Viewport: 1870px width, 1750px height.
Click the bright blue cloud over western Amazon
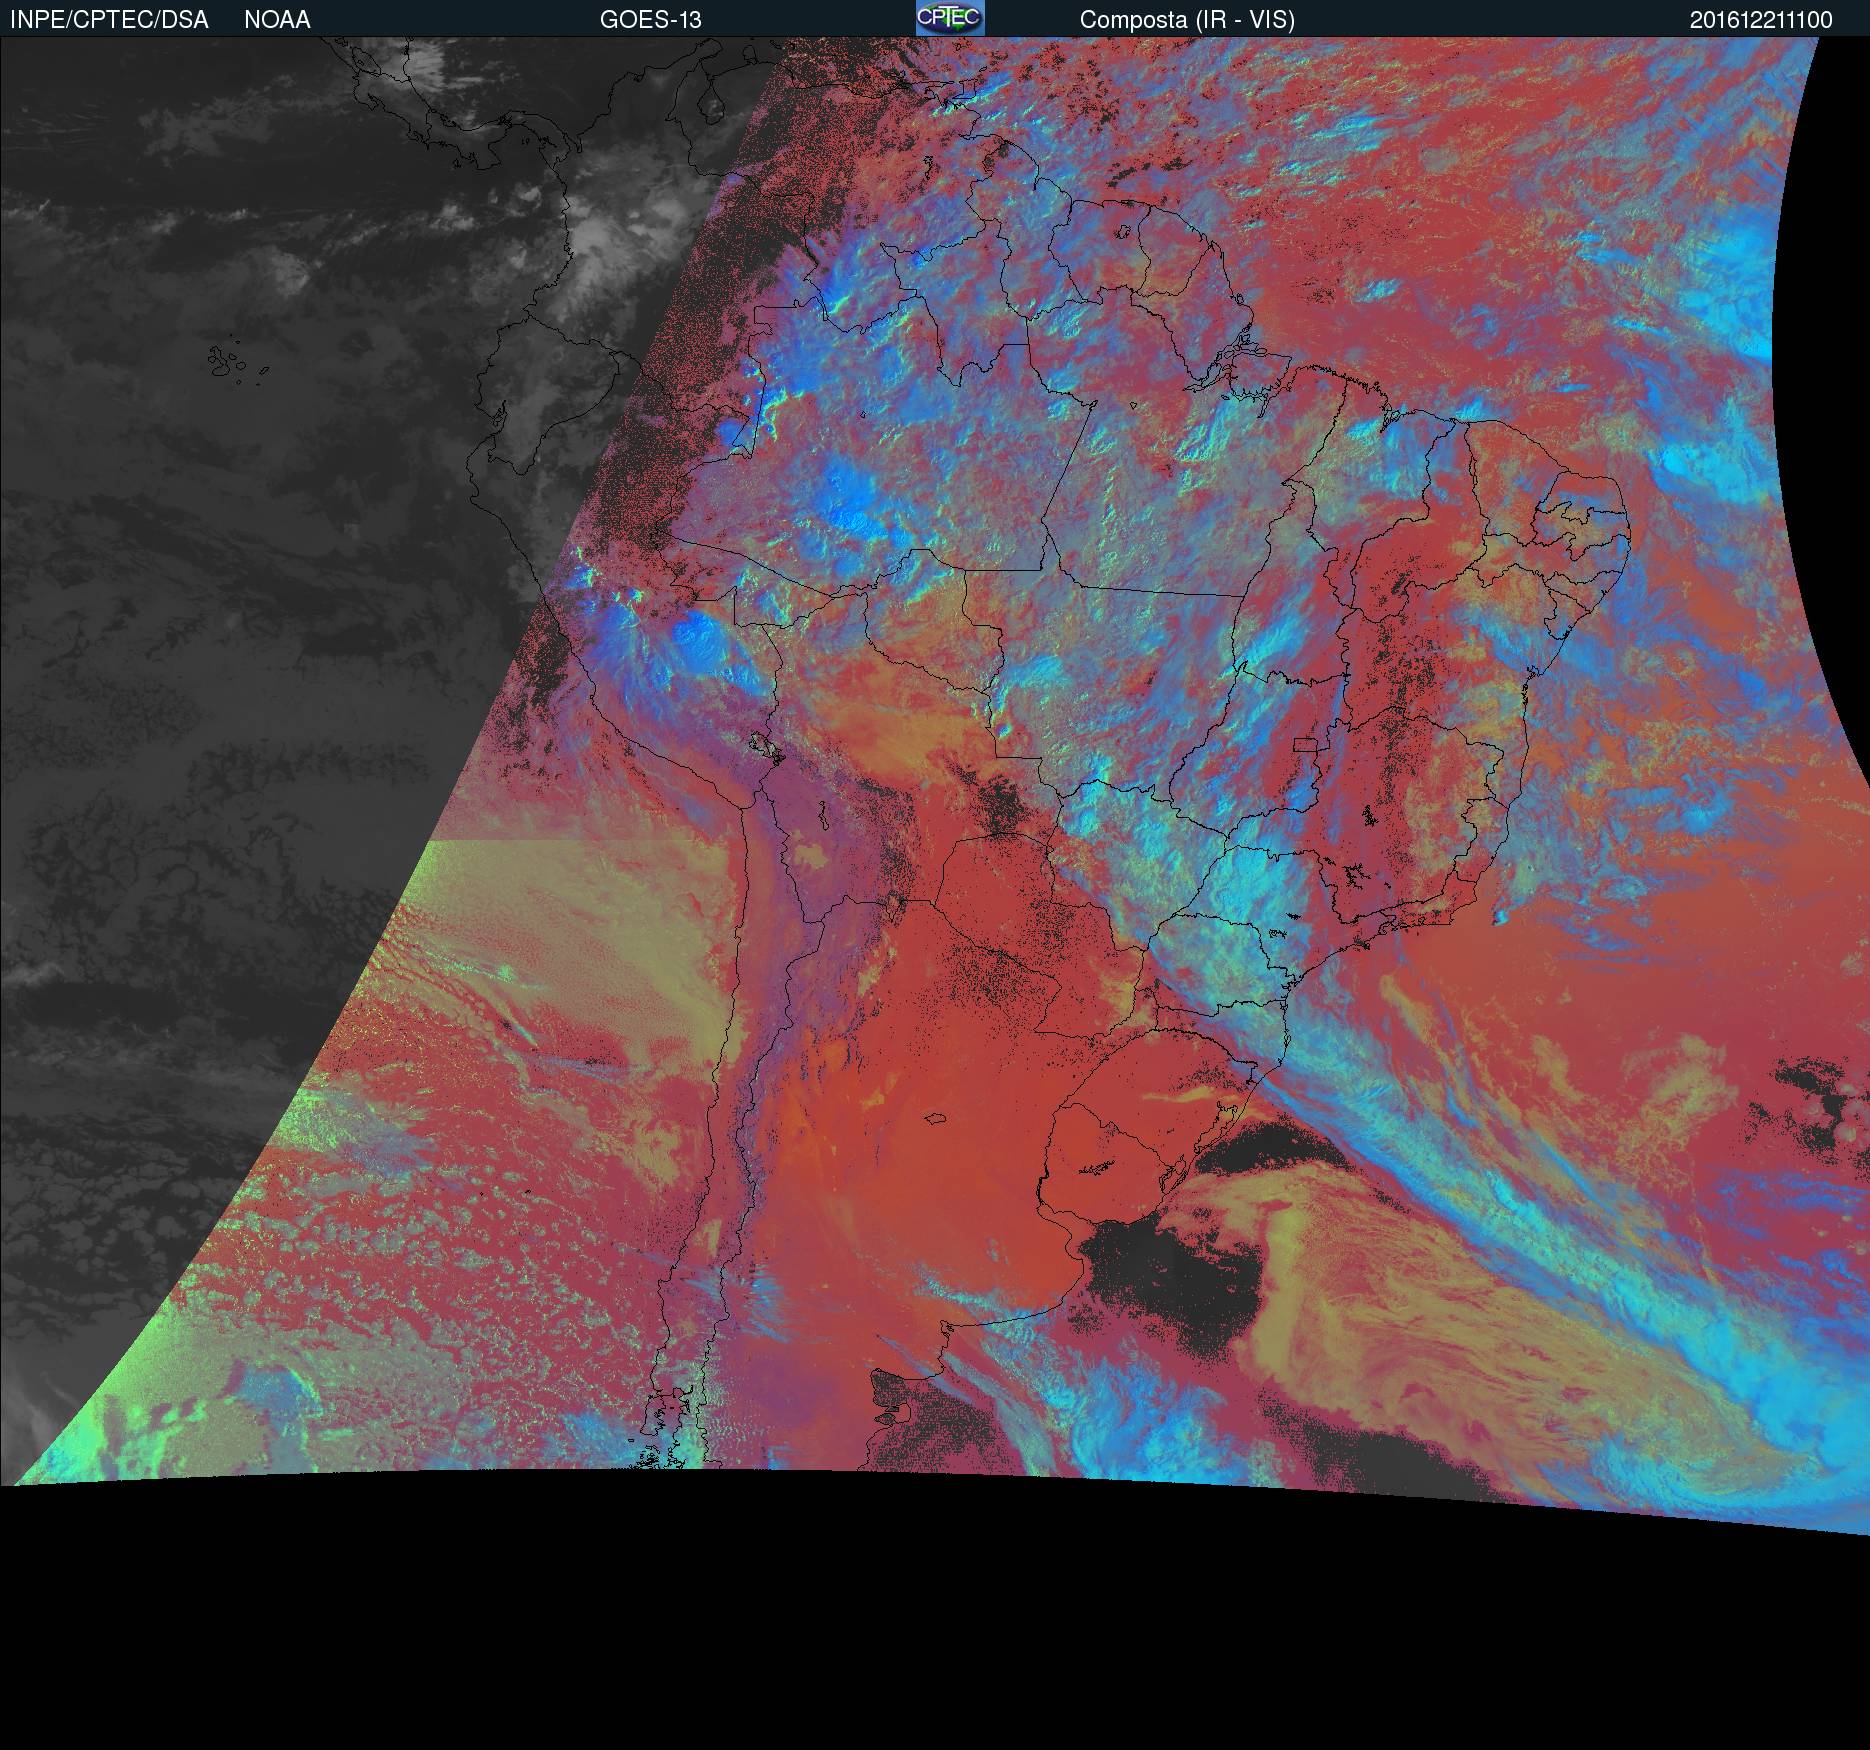tap(850, 500)
